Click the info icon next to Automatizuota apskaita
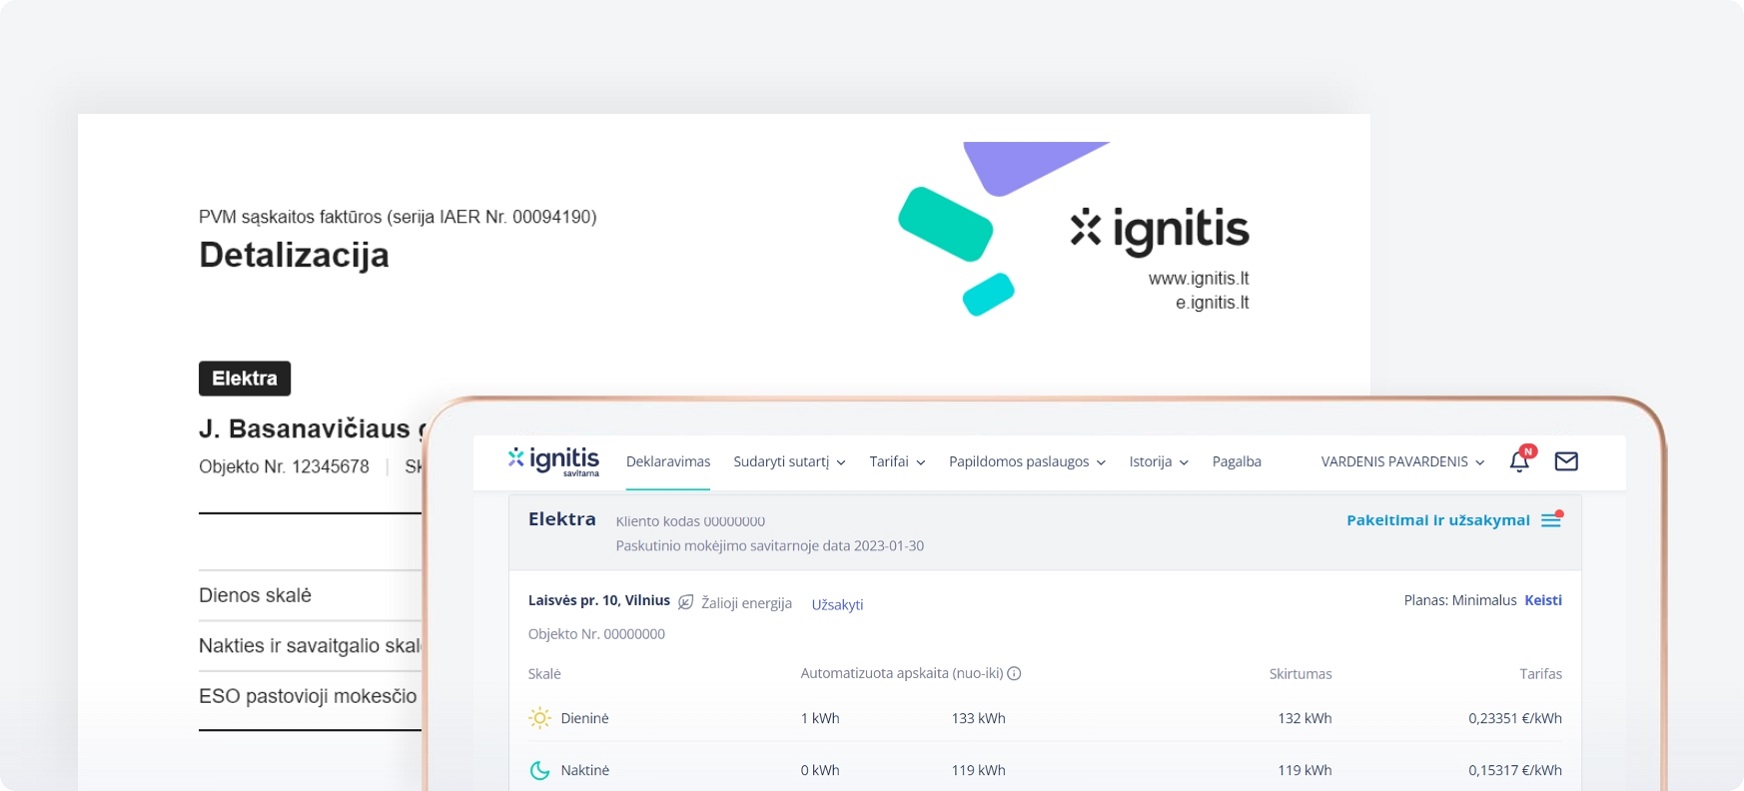The width and height of the screenshot is (1744, 791). [x=1014, y=674]
